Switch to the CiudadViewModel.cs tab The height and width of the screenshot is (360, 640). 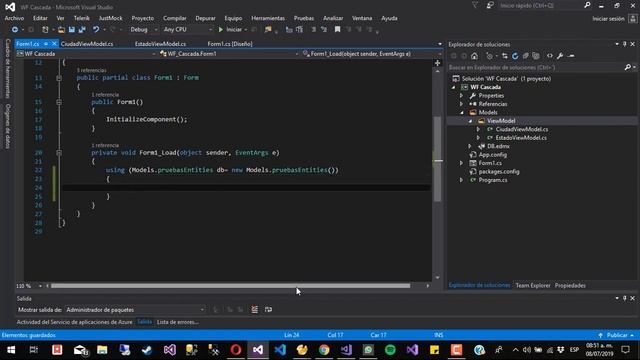tap(87, 44)
